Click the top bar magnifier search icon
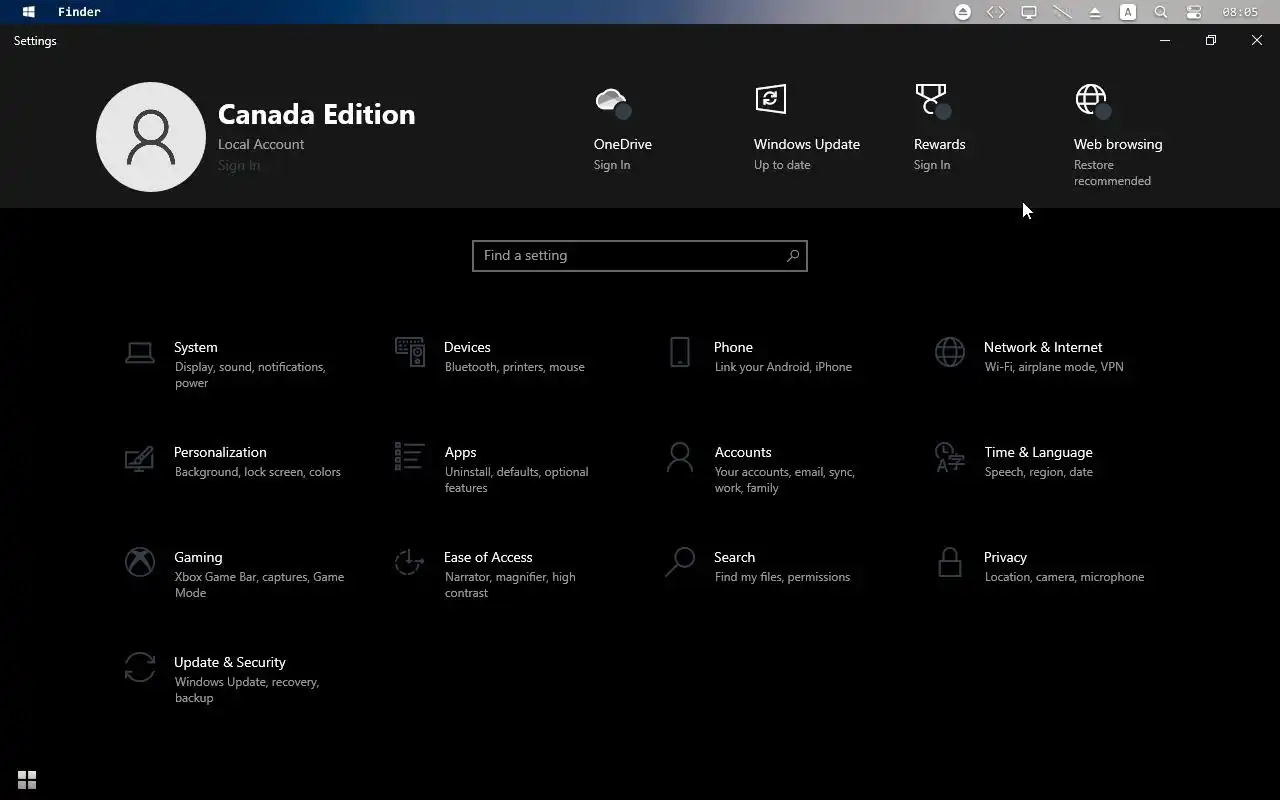This screenshot has width=1280, height=800. [1161, 12]
